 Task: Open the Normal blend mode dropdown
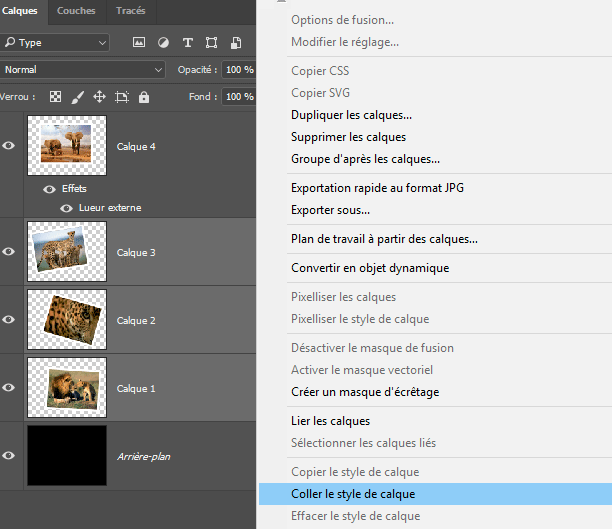(82, 70)
